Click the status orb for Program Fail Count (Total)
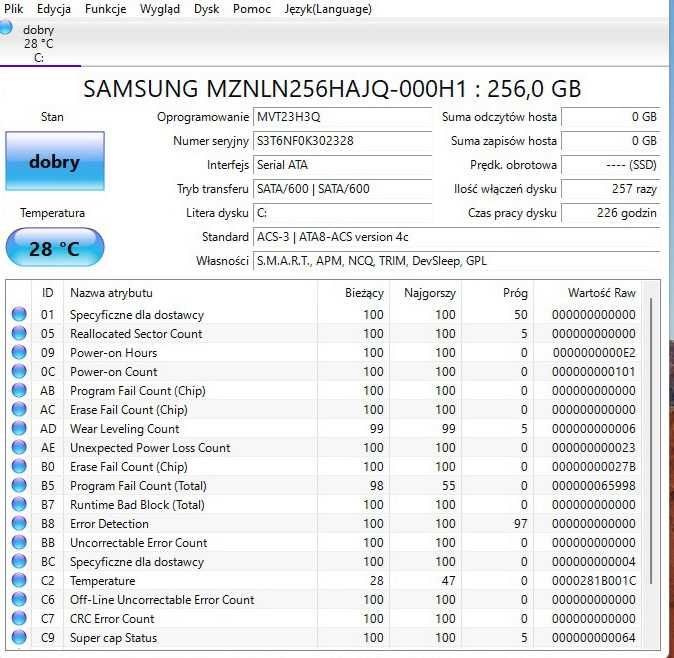Image resolution: width=674 pixels, height=658 pixels. coord(19,485)
